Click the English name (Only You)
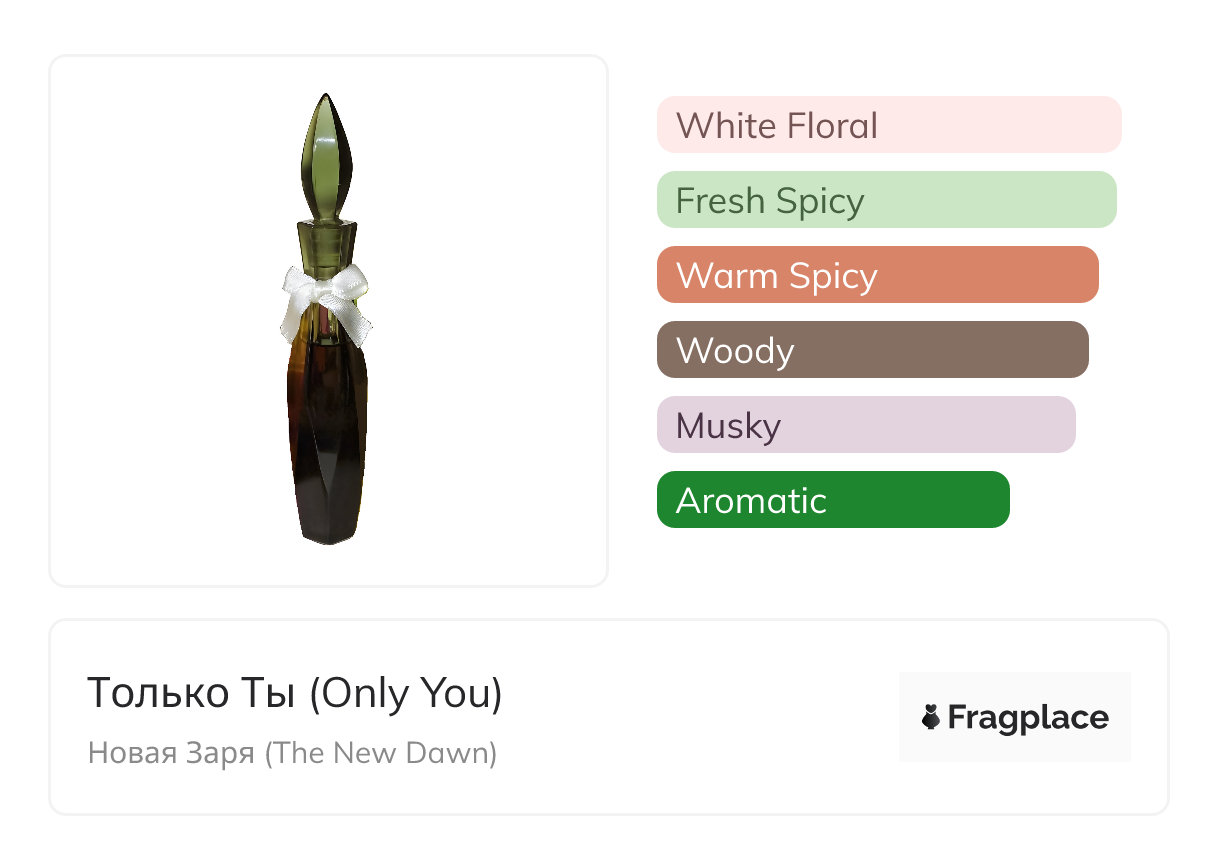The image size is (1218, 864). click(x=406, y=693)
